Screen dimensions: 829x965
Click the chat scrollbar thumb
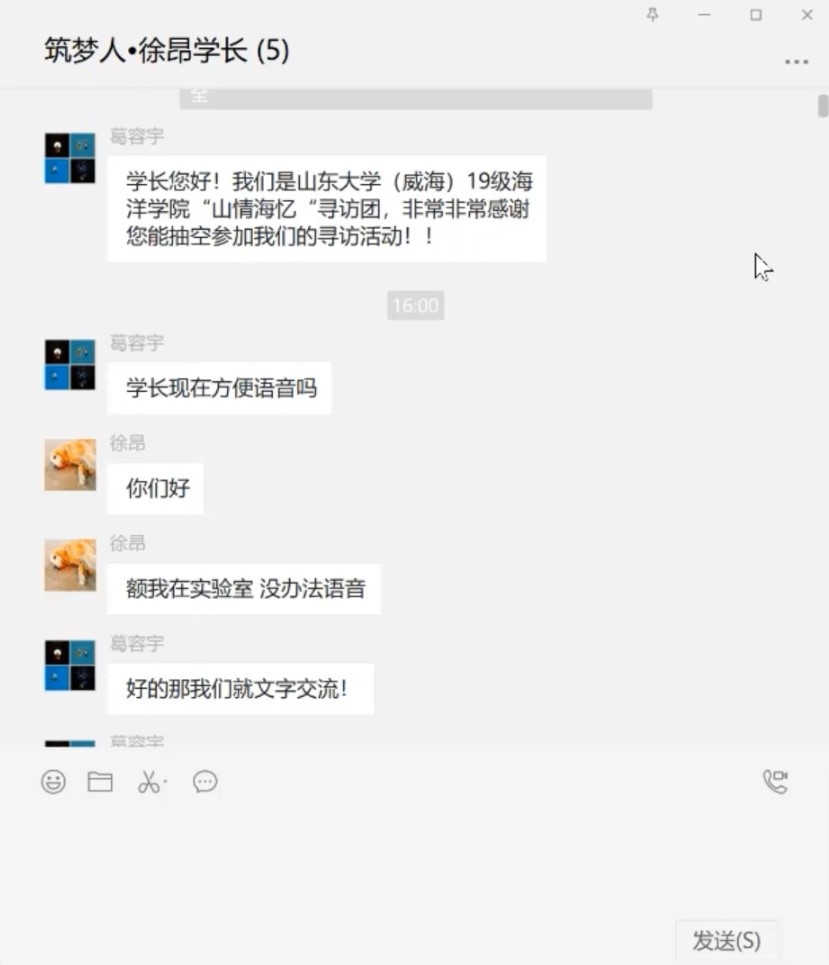point(823,105)
